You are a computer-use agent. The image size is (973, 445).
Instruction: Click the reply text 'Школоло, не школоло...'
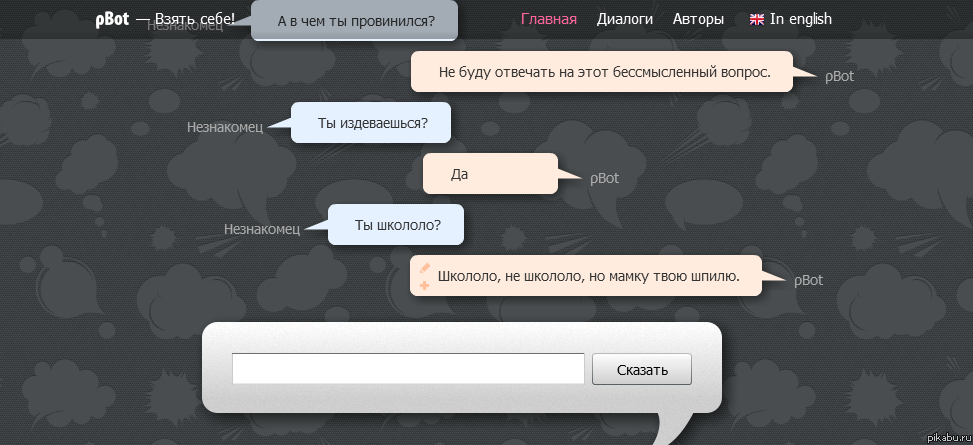point(589,276)
